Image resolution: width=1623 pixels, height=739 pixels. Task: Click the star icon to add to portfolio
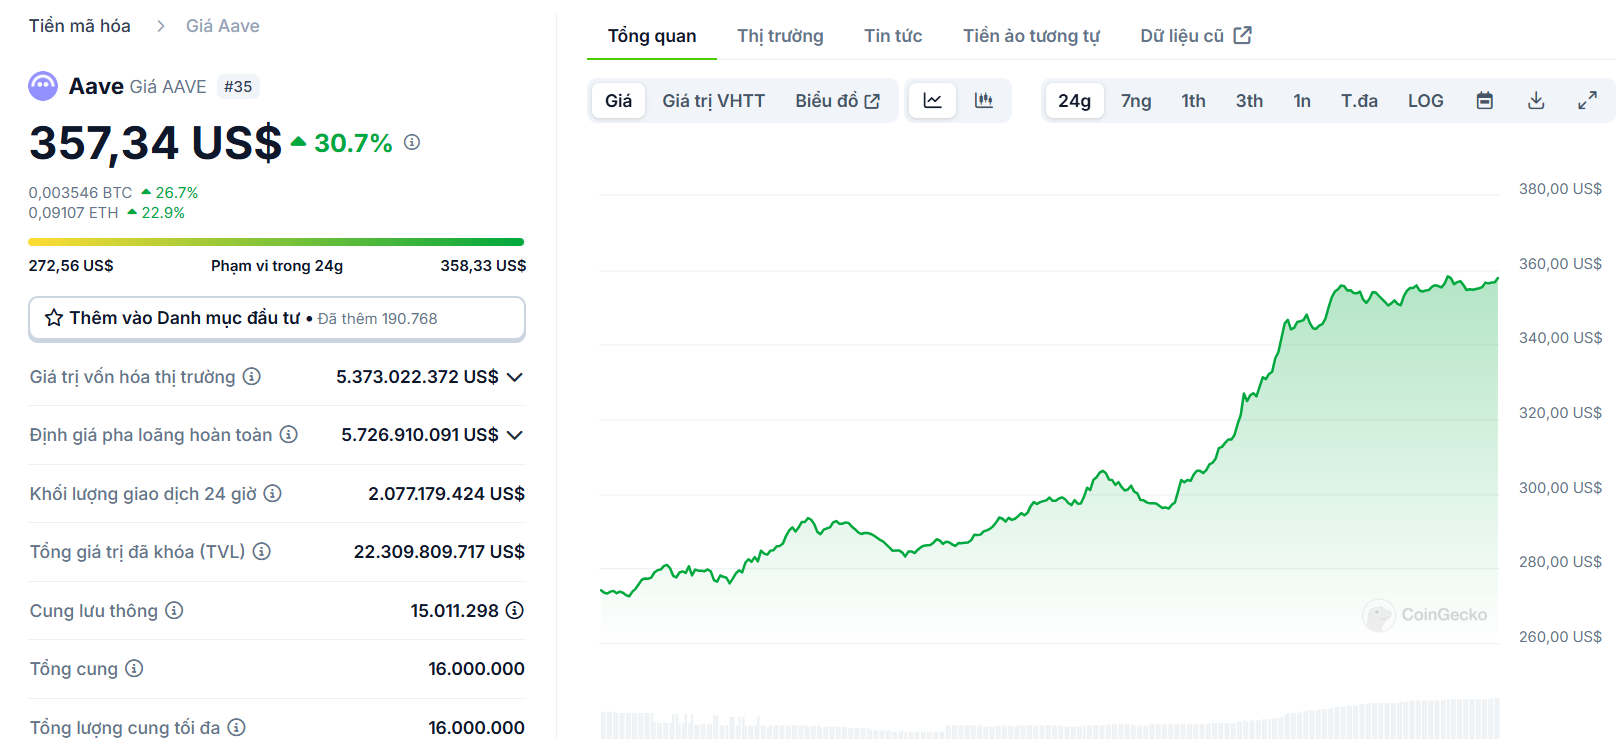(x=54, y=318)
